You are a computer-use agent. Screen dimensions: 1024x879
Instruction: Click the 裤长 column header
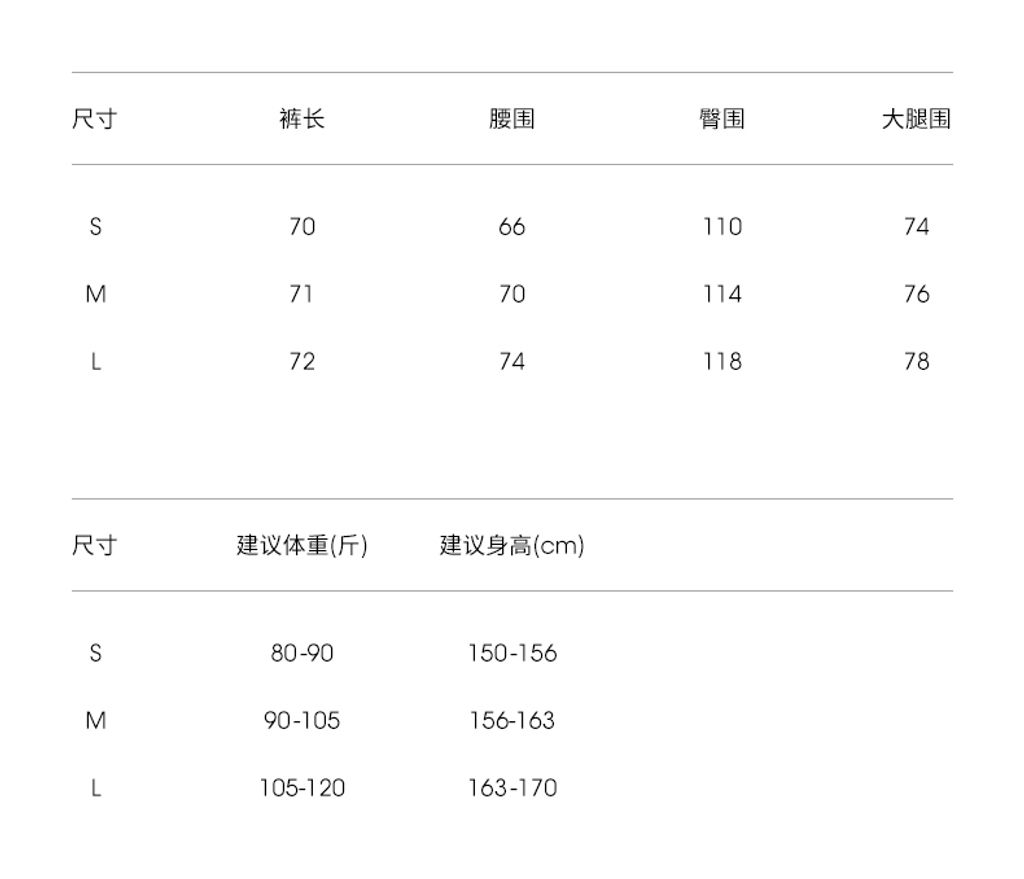(302, 119)
